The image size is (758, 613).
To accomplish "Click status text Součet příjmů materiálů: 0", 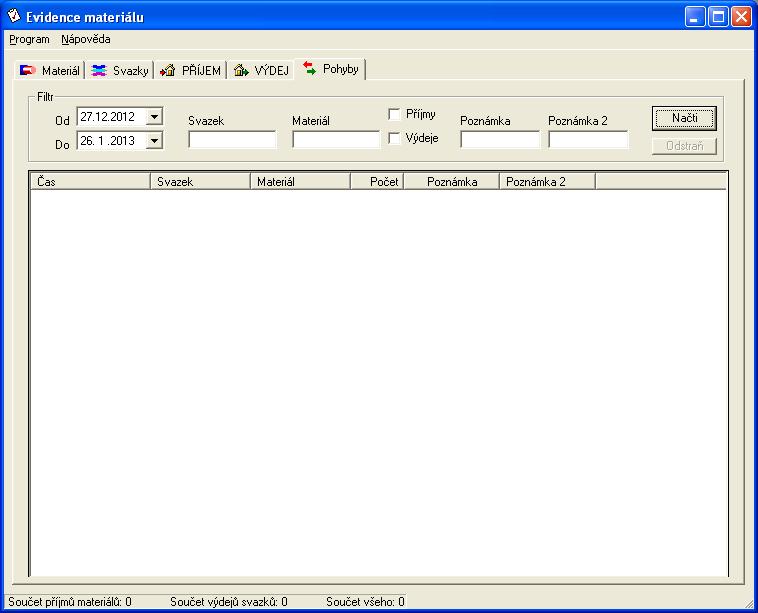I will (70, 602).
